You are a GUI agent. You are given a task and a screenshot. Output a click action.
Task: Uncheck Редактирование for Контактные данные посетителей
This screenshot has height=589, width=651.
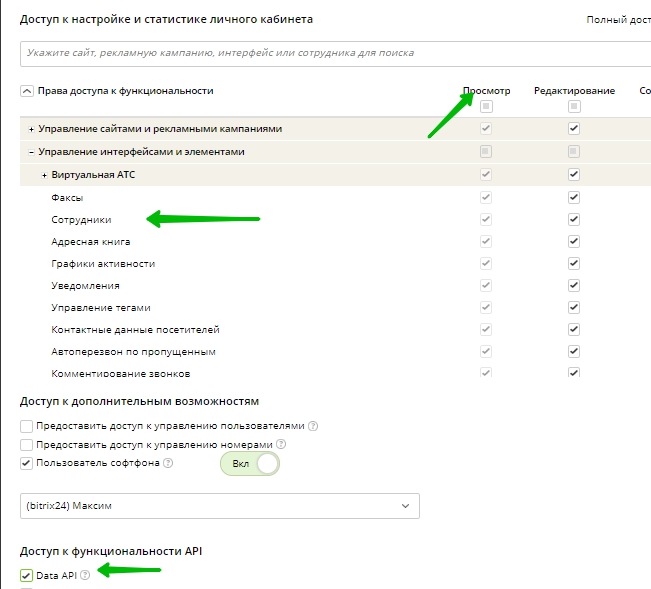tap(574, 329)
